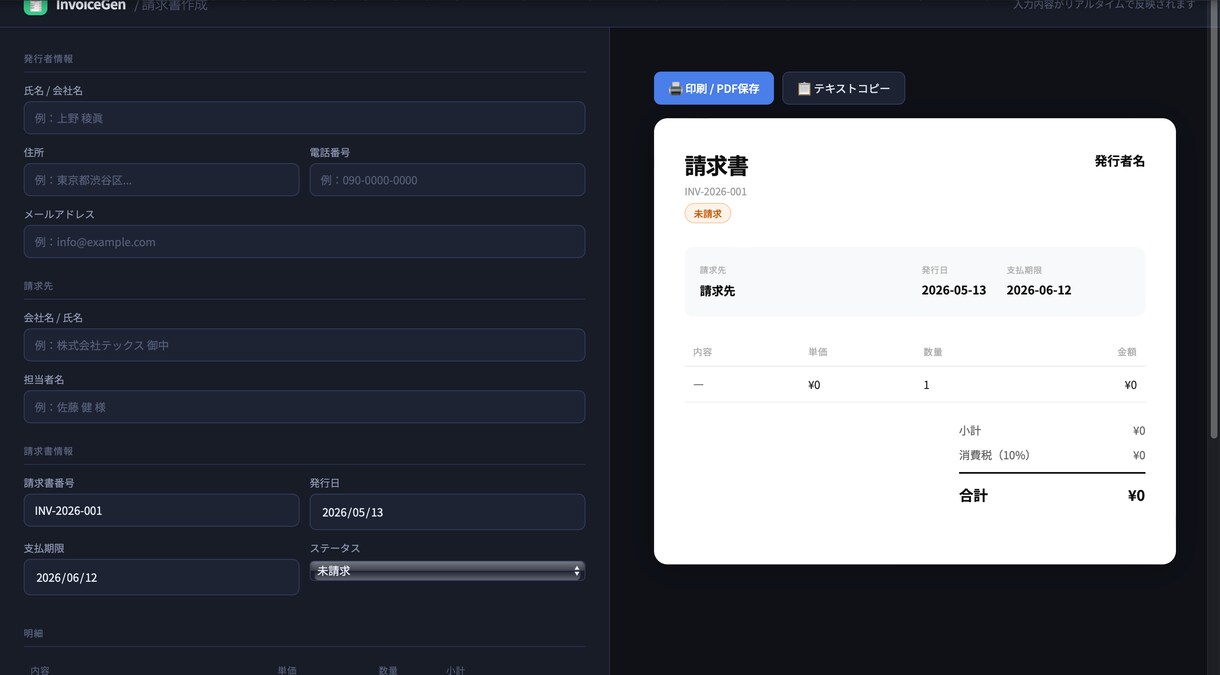Click the 請求書 heading in preview

pyautogui.click(x=716, y=166)
